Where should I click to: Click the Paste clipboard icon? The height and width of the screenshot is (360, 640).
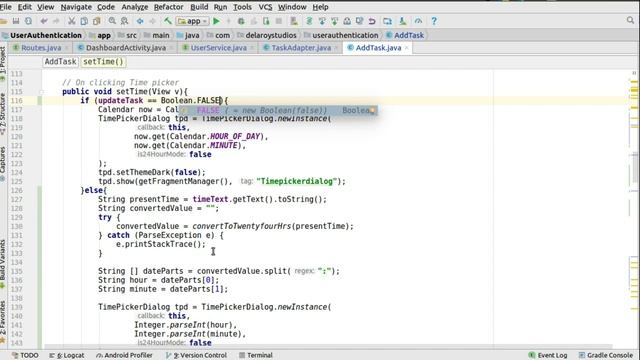click(97, 21)
